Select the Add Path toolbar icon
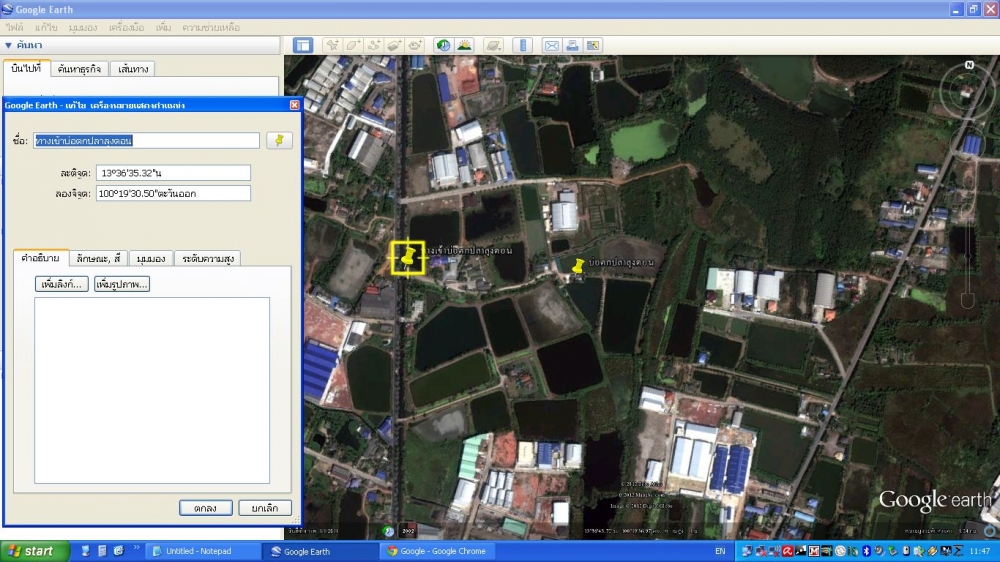The image size is (1000, 562). tap(374, 45)
